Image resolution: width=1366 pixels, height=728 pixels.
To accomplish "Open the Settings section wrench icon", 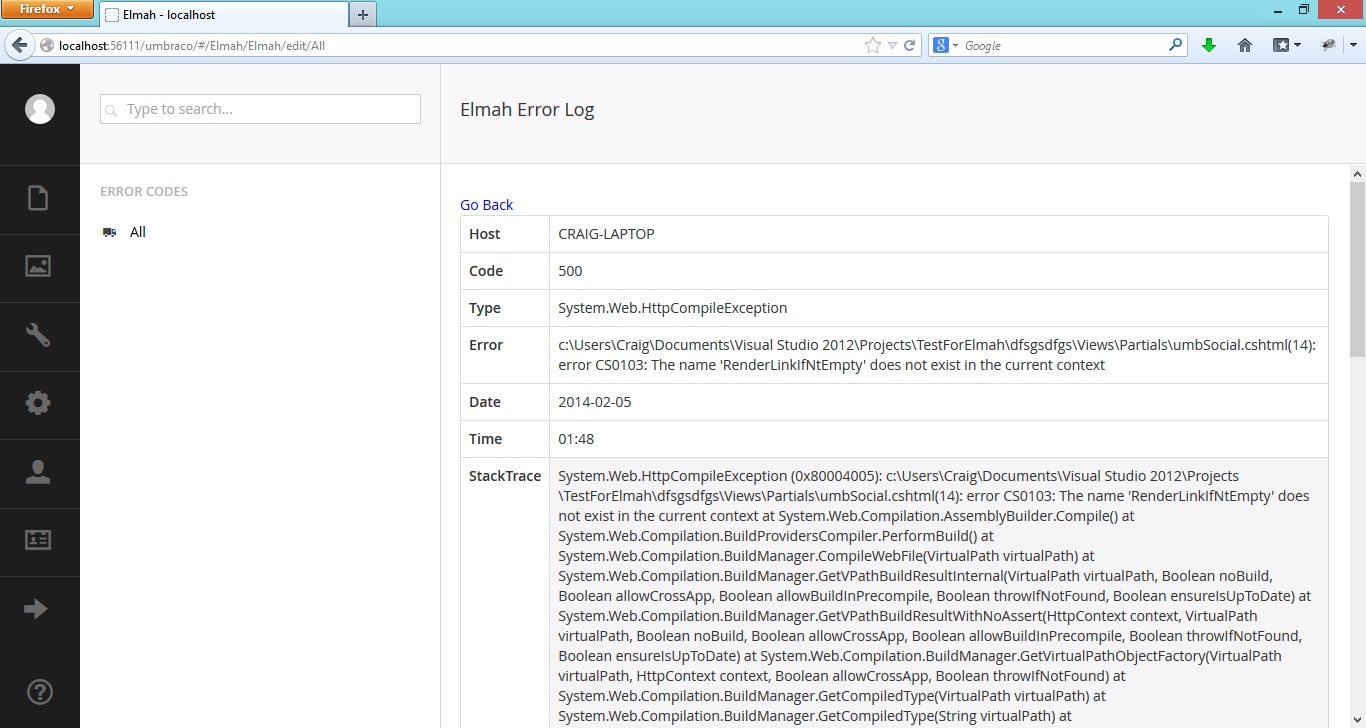I will click(x=38, y=335).
